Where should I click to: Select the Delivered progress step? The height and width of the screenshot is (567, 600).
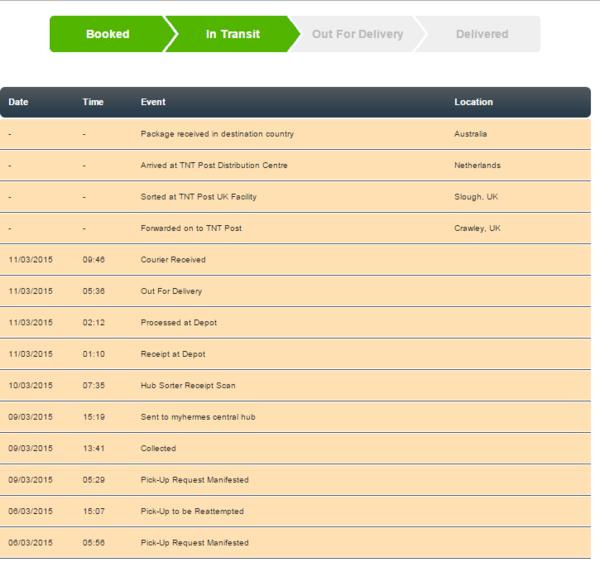482,34
